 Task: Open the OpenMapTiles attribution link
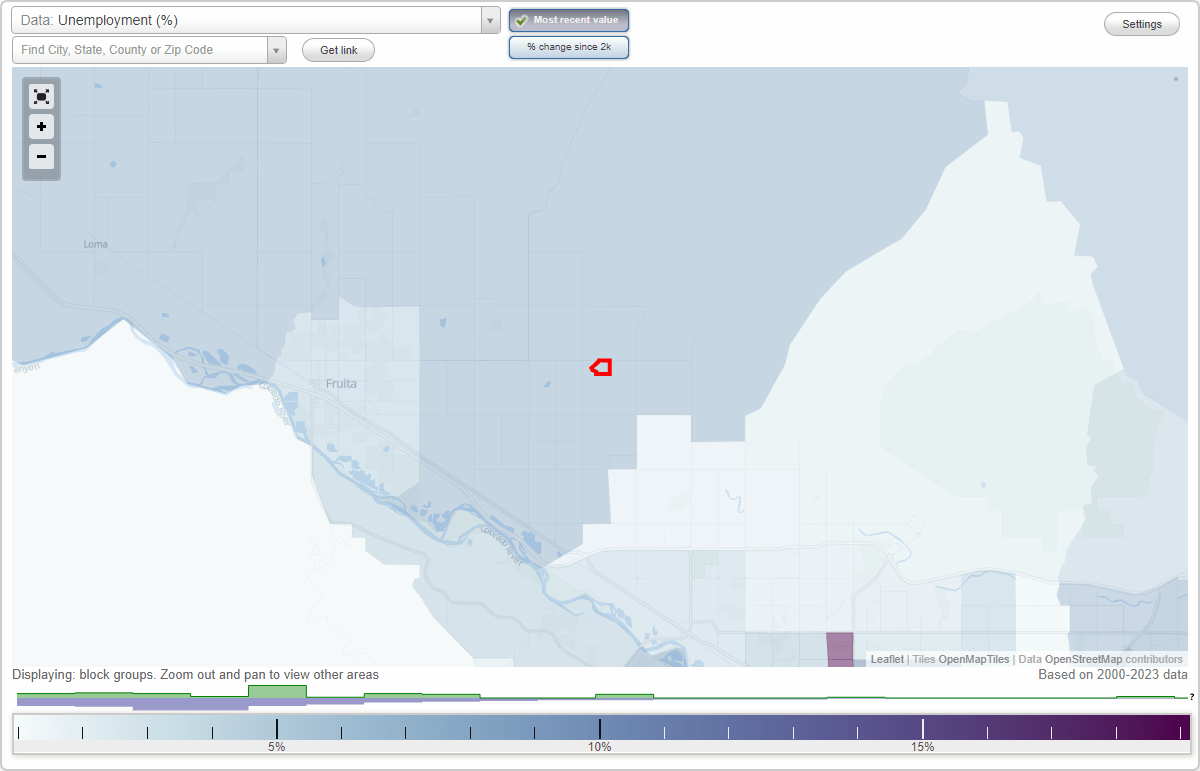click(974, 660)
